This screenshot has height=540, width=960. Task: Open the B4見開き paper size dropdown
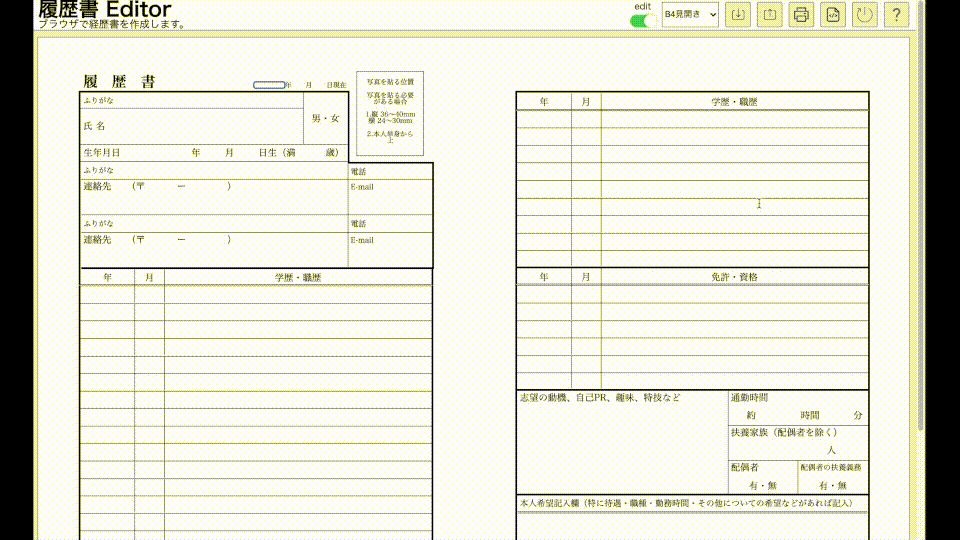pyautogui.click(x=690, y=15)
